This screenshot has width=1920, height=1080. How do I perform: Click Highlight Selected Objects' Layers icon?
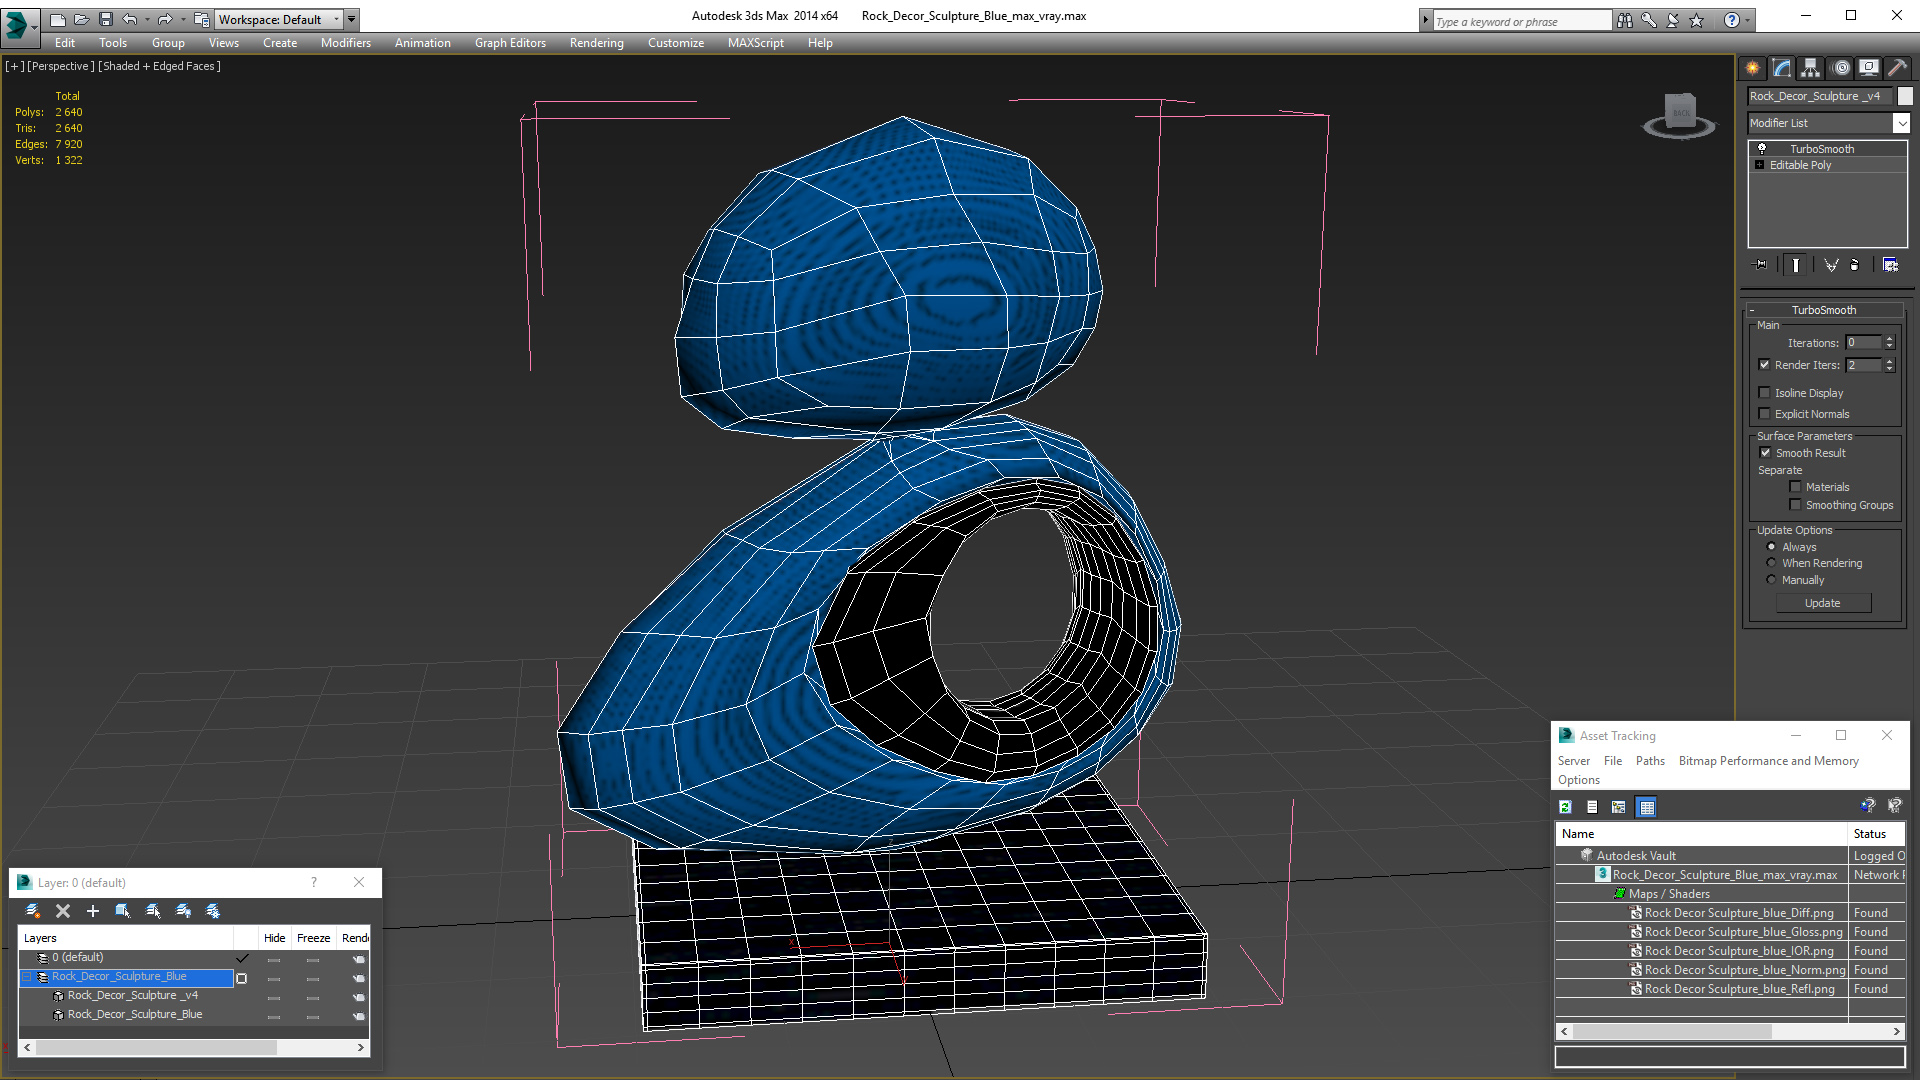pyautogui.click(x=153, y=911)
